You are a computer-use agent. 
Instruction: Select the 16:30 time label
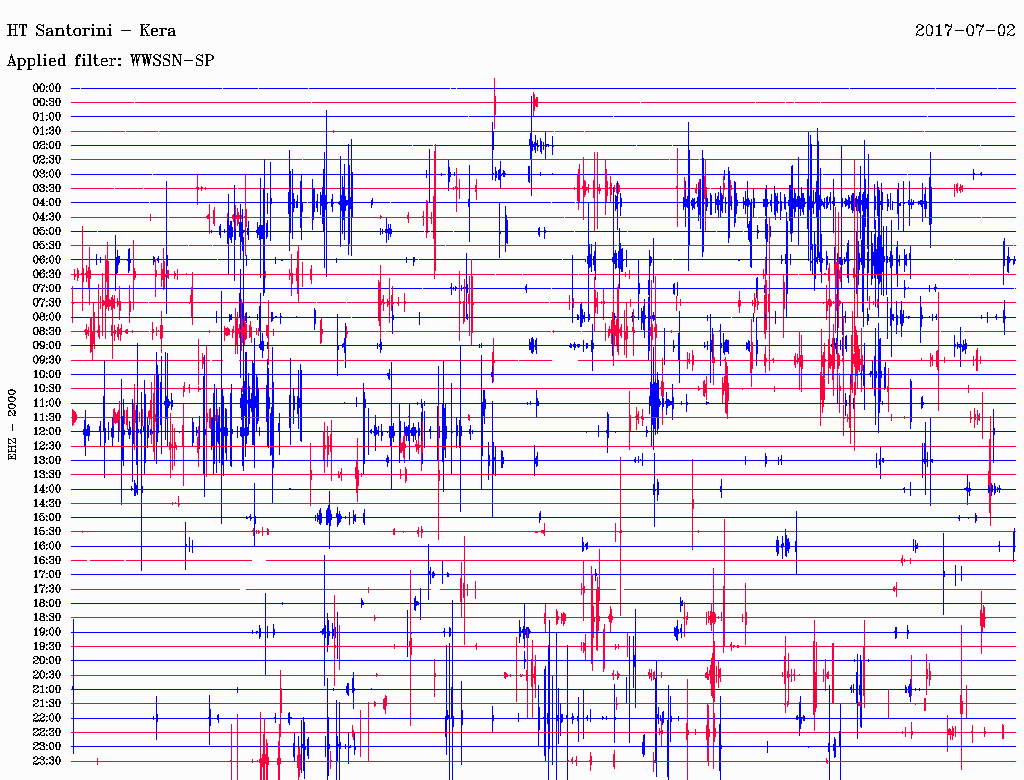pos(47,561)
